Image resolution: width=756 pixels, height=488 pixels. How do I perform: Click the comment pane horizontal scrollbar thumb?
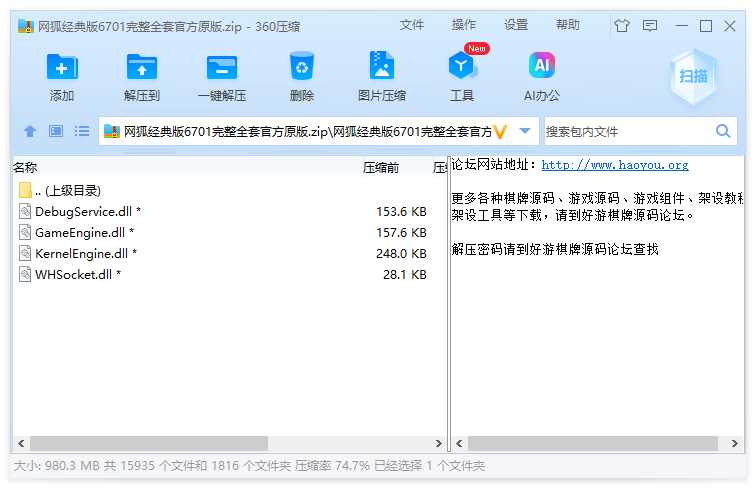tap(593, 443)
